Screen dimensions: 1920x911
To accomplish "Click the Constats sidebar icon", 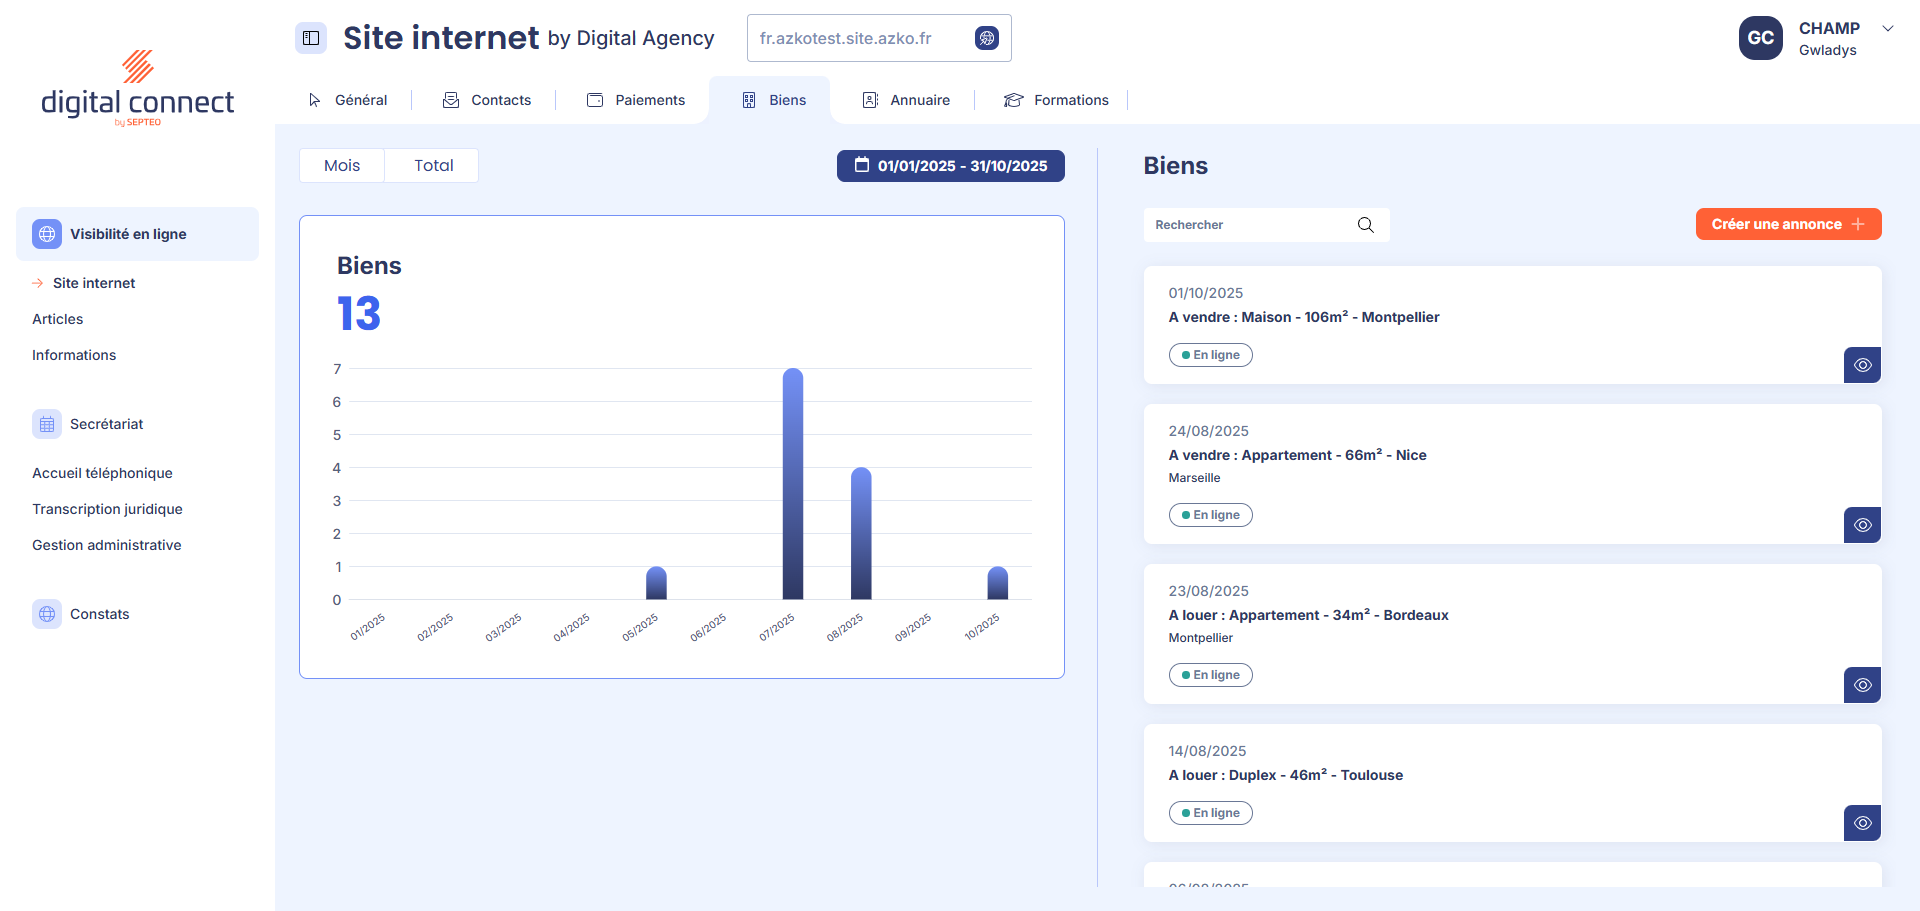I will [47, 614].
